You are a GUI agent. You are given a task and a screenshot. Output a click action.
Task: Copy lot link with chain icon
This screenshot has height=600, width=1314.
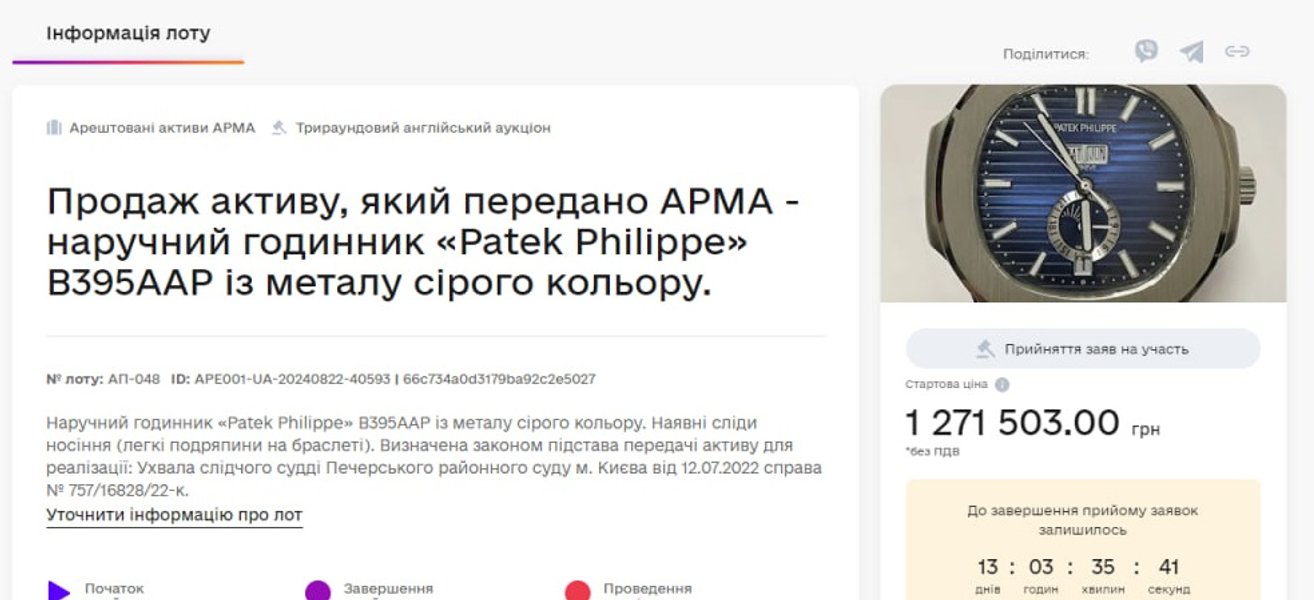[x=1238, y=51]
